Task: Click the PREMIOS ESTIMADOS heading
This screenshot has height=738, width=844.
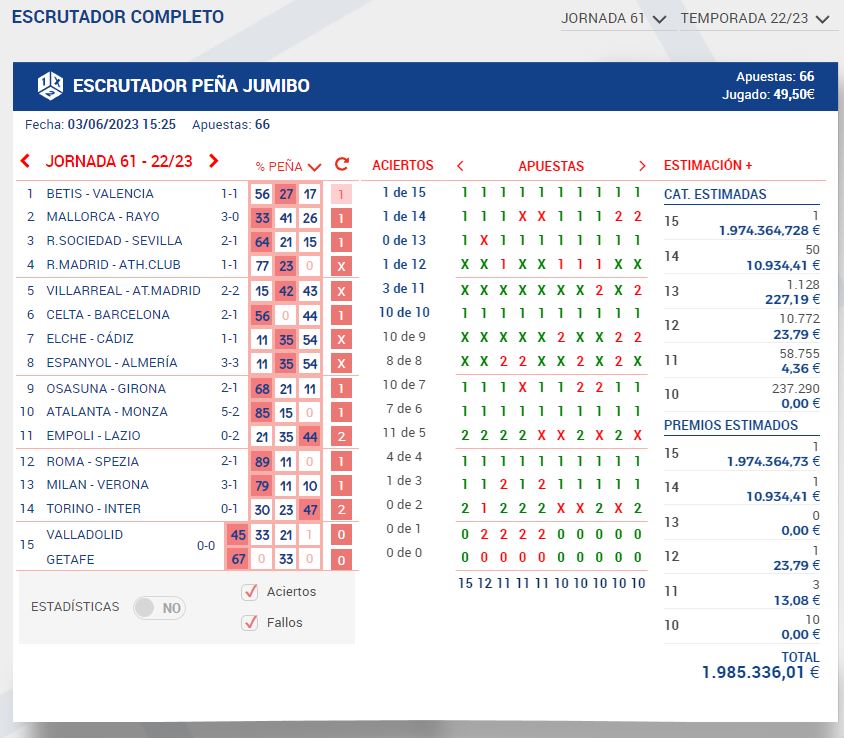Action: tap(730, 425)
